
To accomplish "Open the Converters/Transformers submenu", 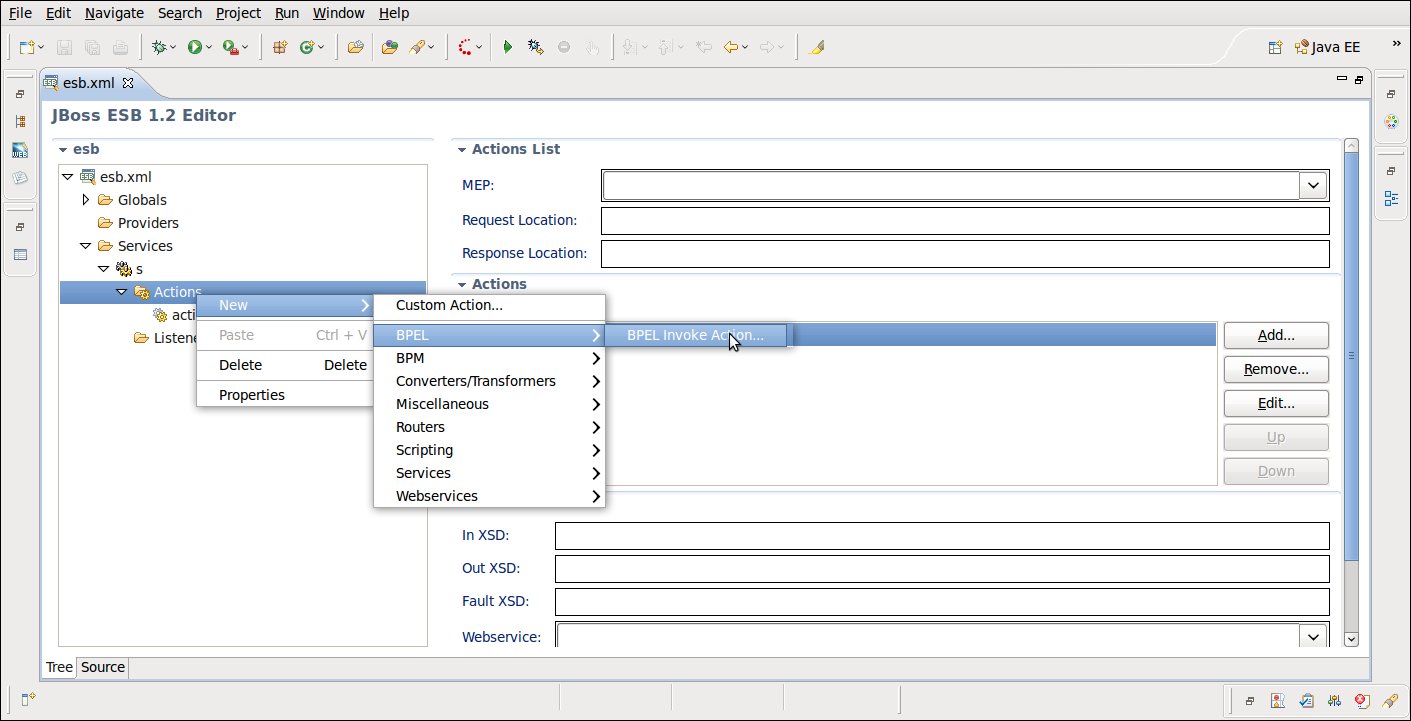I will pos(489,381).
